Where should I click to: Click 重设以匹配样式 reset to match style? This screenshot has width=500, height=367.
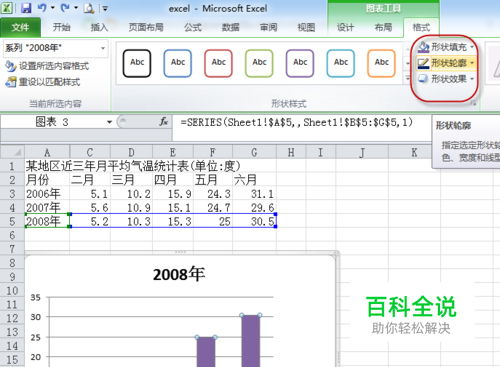pyautogui.click(x=43, y=82)
